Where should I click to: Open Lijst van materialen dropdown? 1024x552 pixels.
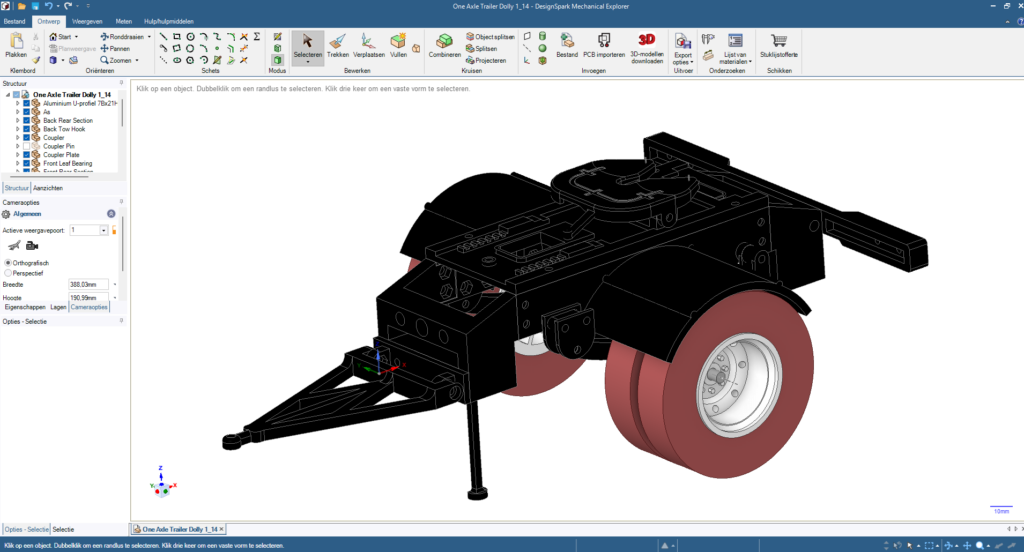(735, 58)
